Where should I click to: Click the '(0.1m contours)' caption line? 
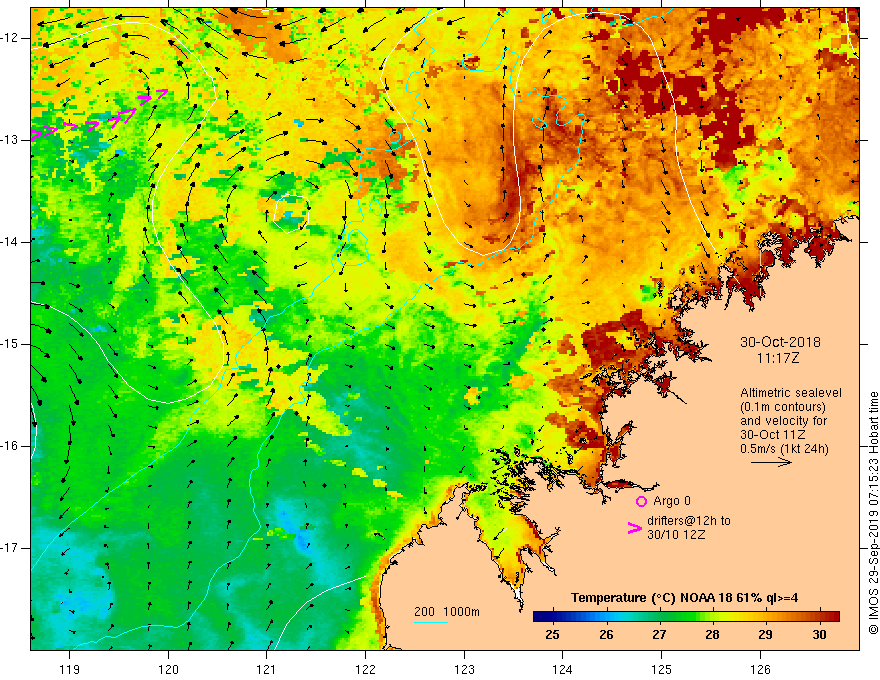[x=783, y=407]
